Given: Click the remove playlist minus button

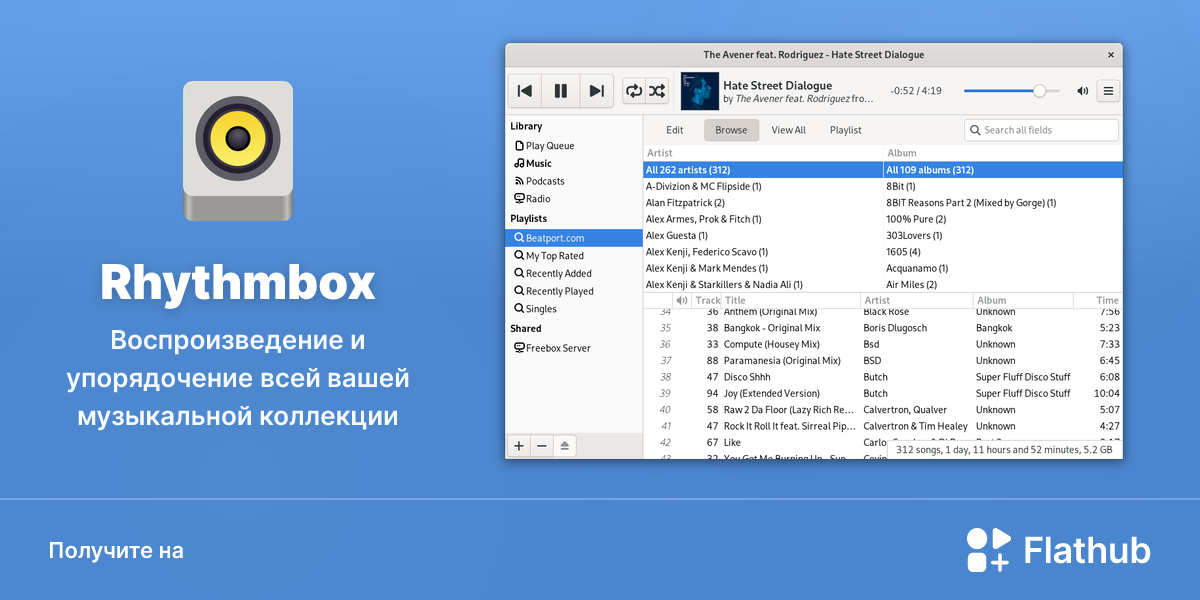Looking at the screenshot, I should [541, 446].
